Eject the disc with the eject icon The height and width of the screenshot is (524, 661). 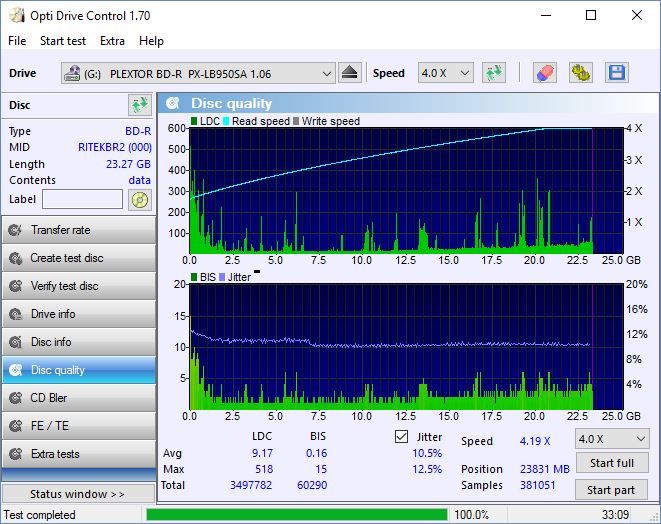349,73
